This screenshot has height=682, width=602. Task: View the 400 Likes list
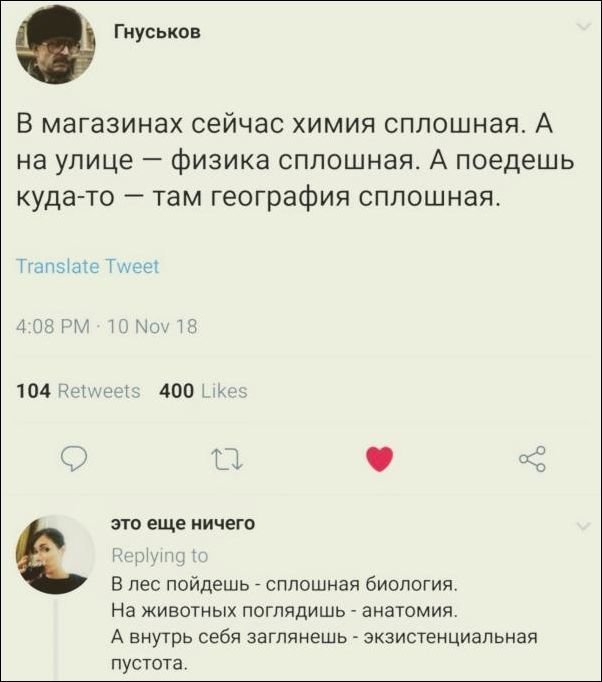[x=203, y=391]
